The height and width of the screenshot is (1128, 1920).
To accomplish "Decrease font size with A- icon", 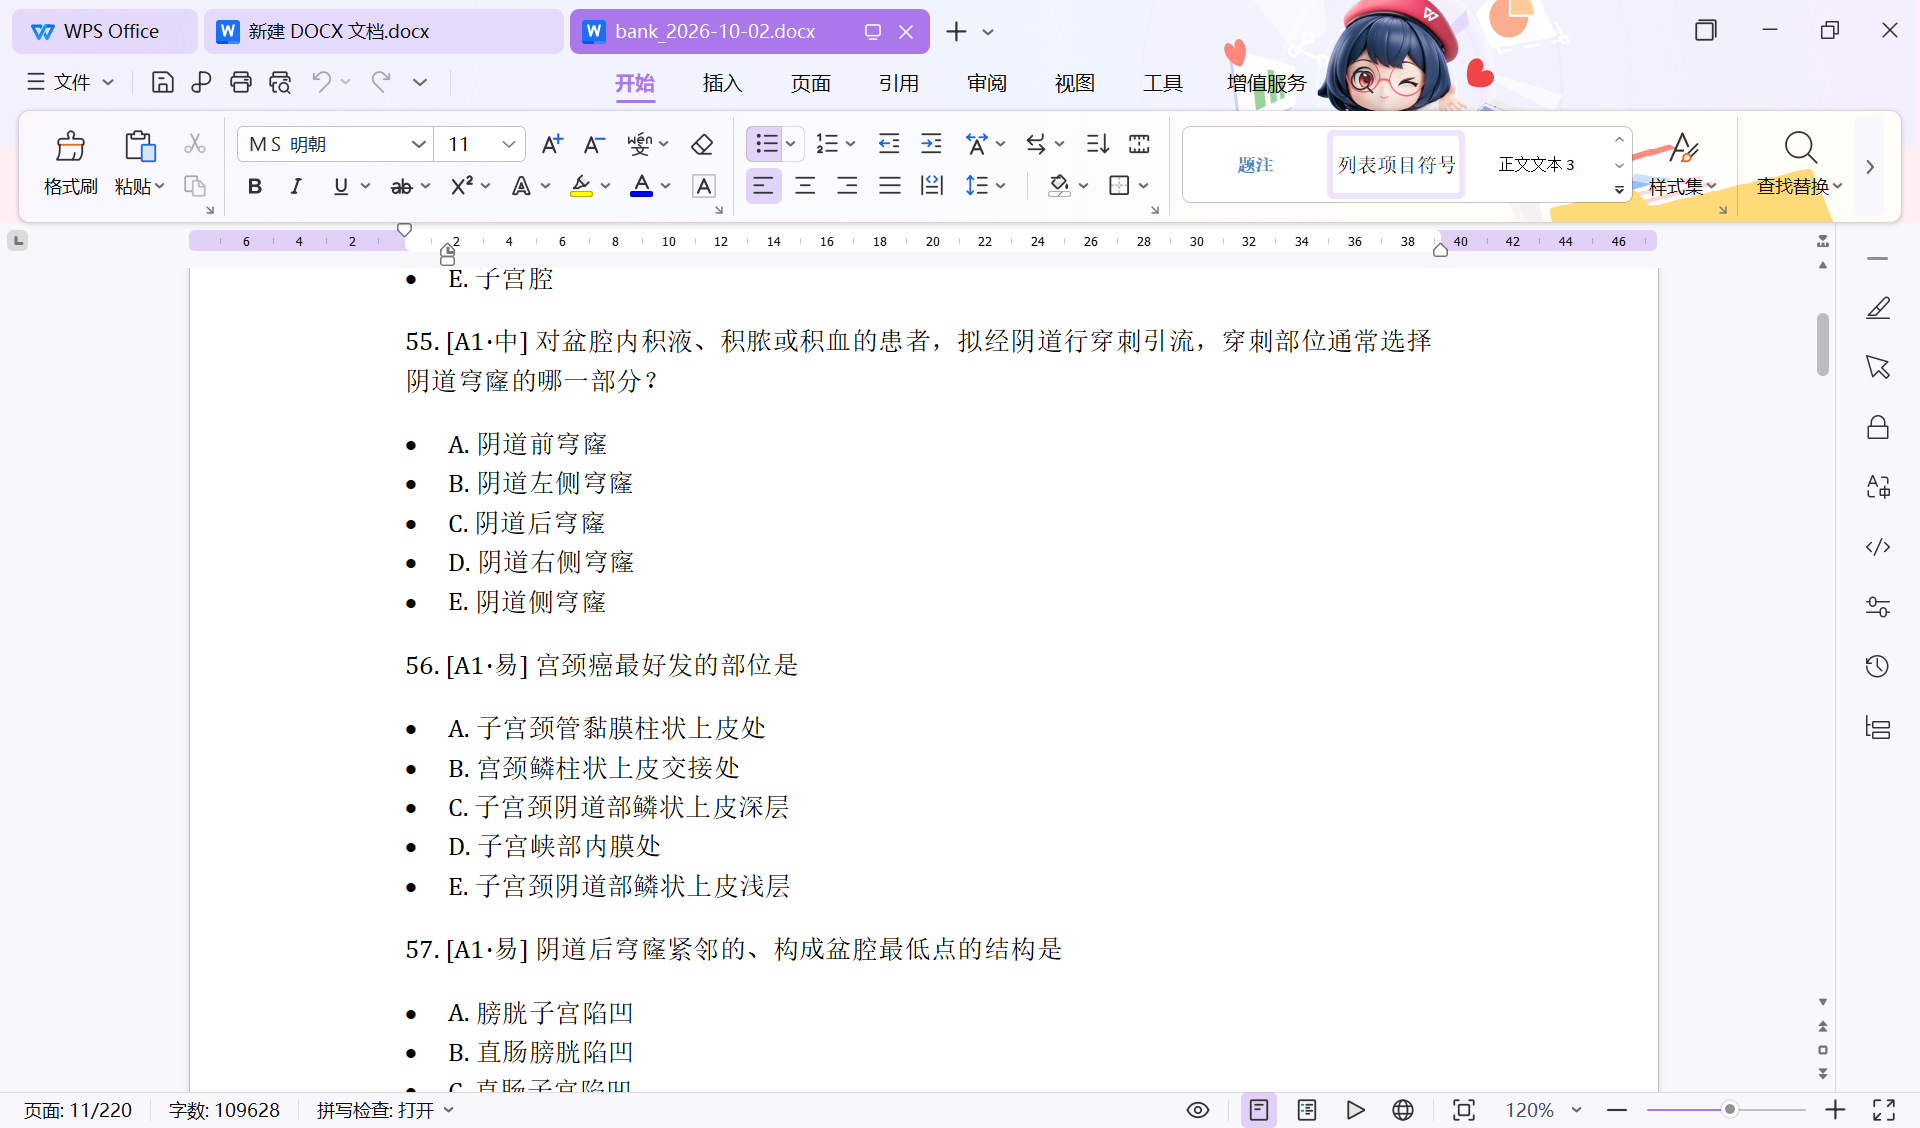I will tap(594, 144).
